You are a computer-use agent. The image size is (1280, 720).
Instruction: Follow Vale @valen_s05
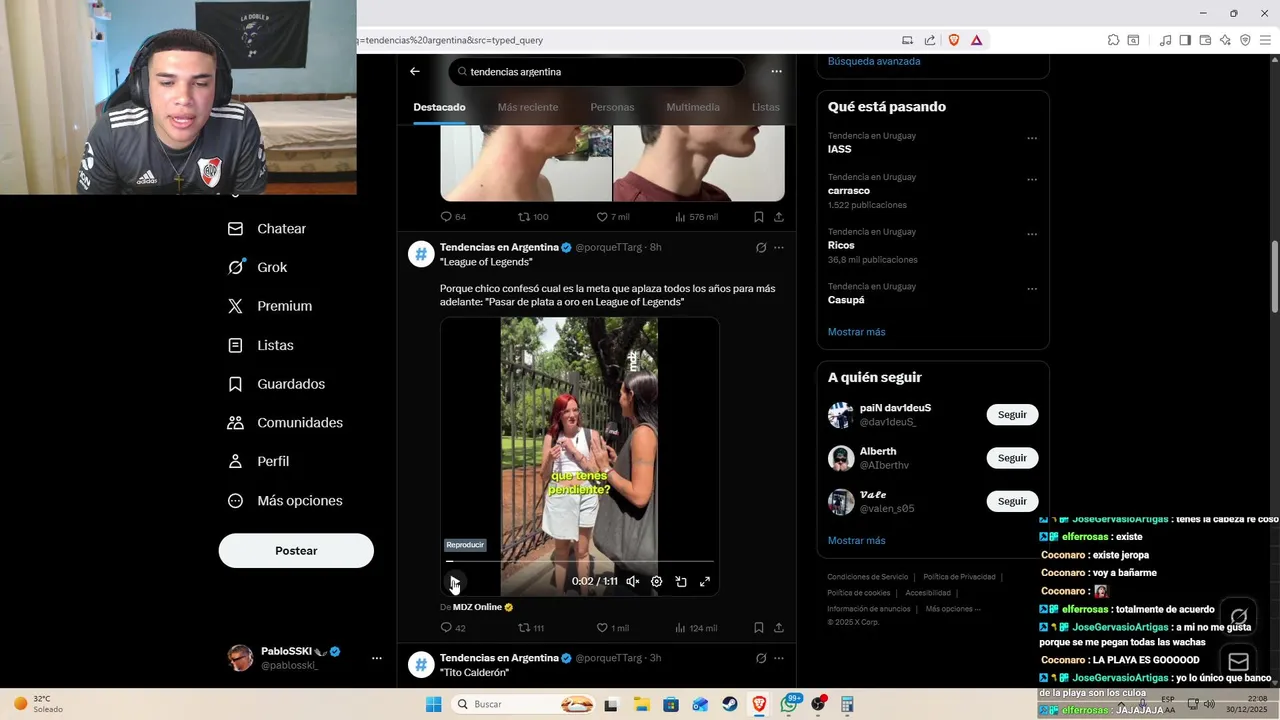(x=1012, y=501)
